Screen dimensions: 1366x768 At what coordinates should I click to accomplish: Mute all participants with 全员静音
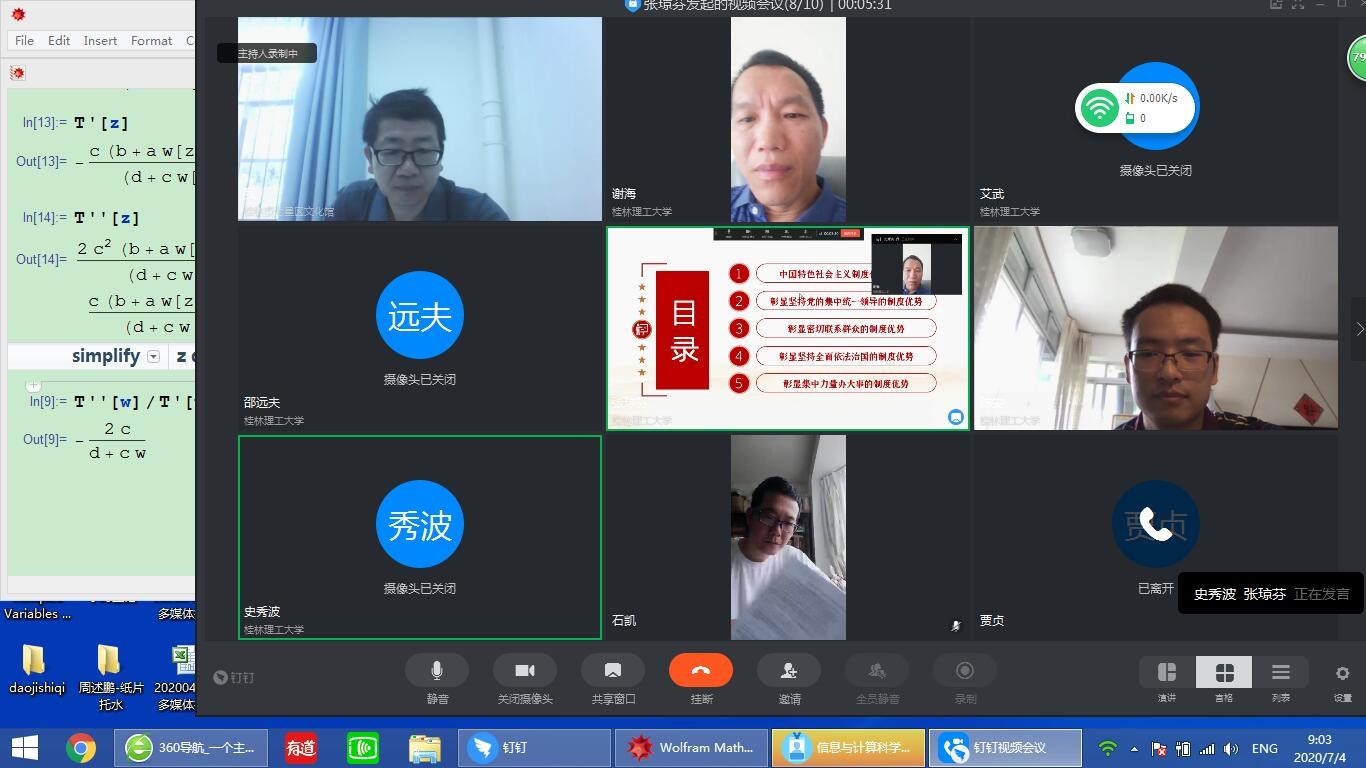(877, 671)
